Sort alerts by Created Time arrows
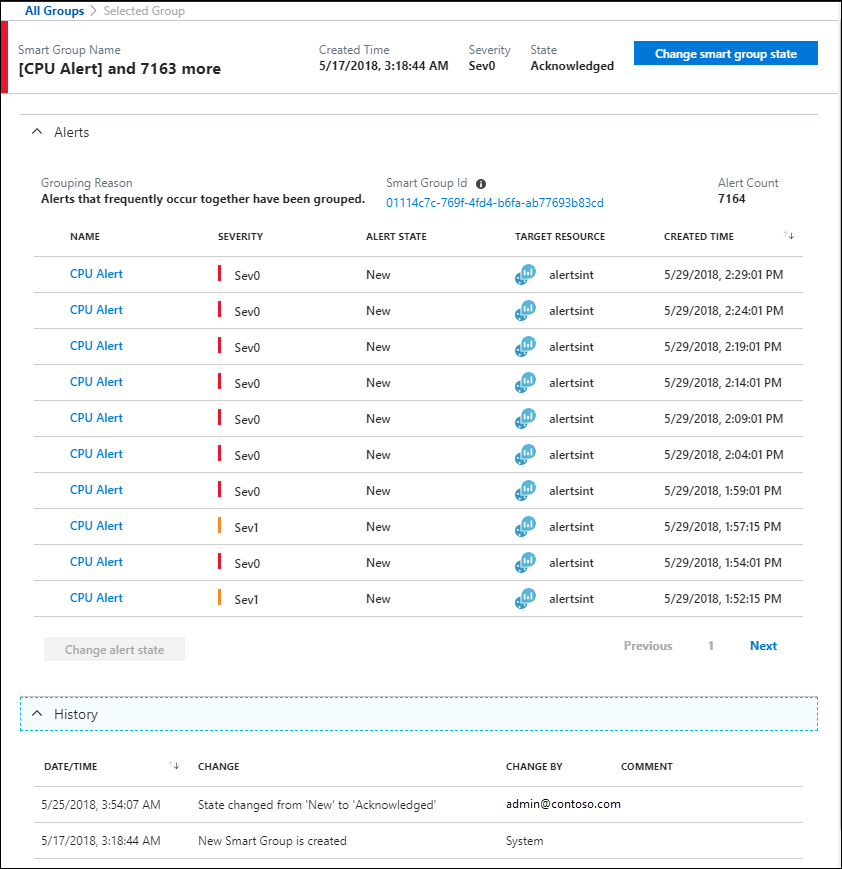This screenshot has width=842, height=869. tap(789, 236)
